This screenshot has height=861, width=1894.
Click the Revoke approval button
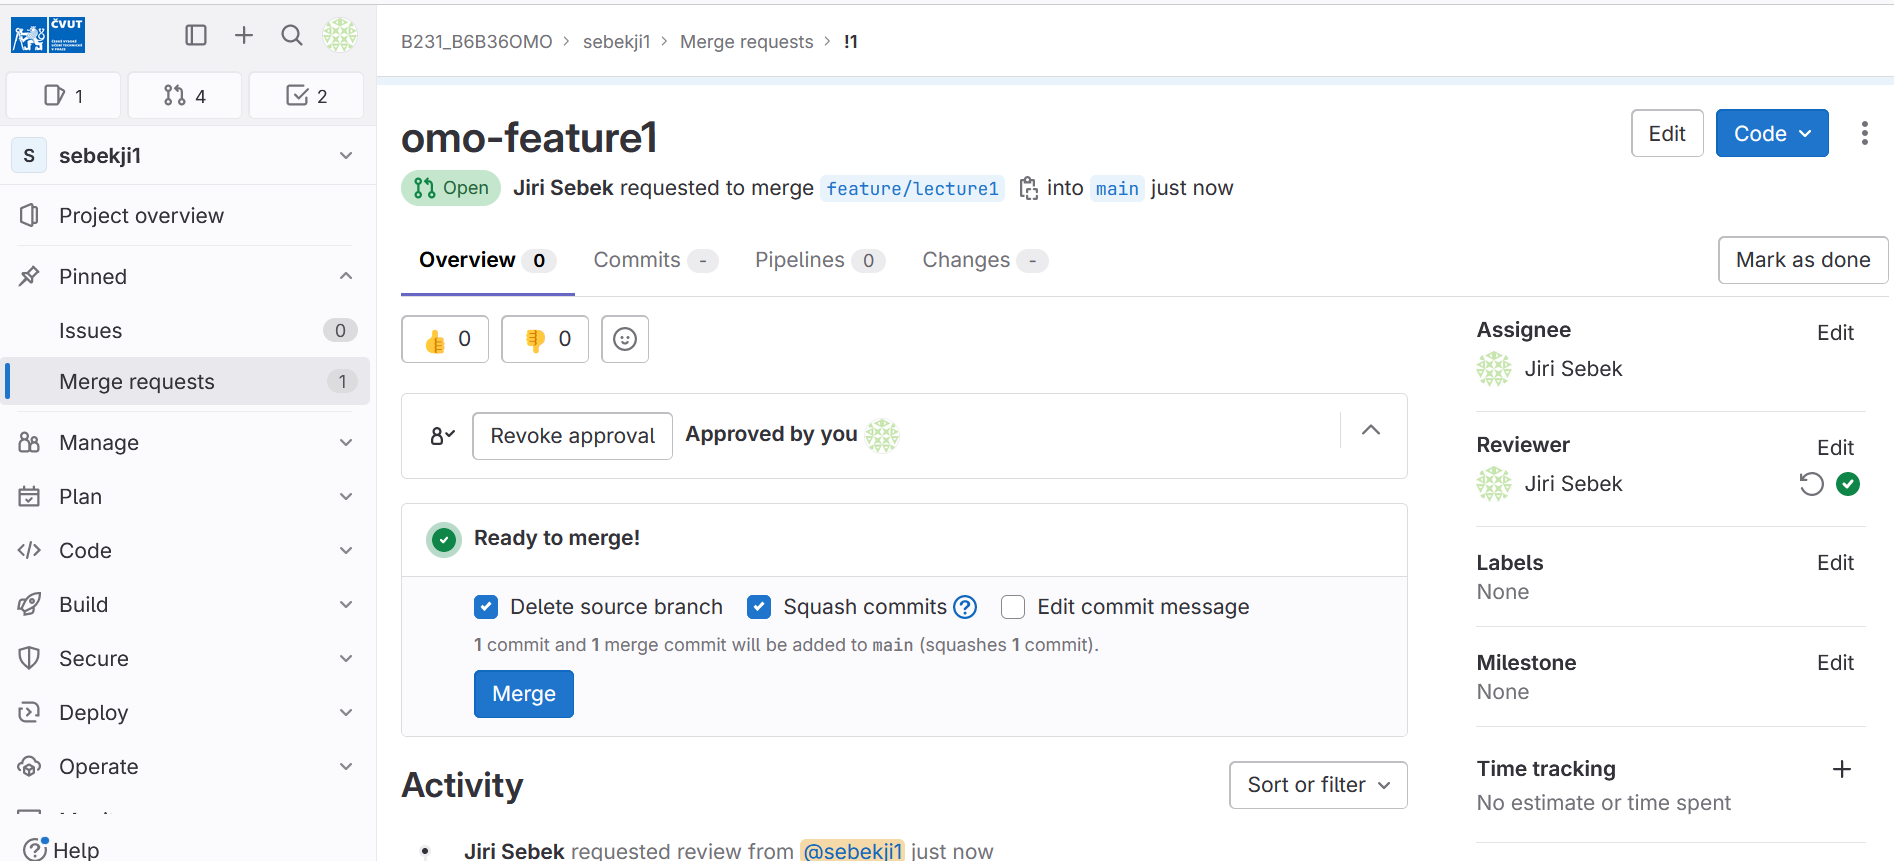pos(572,436)
